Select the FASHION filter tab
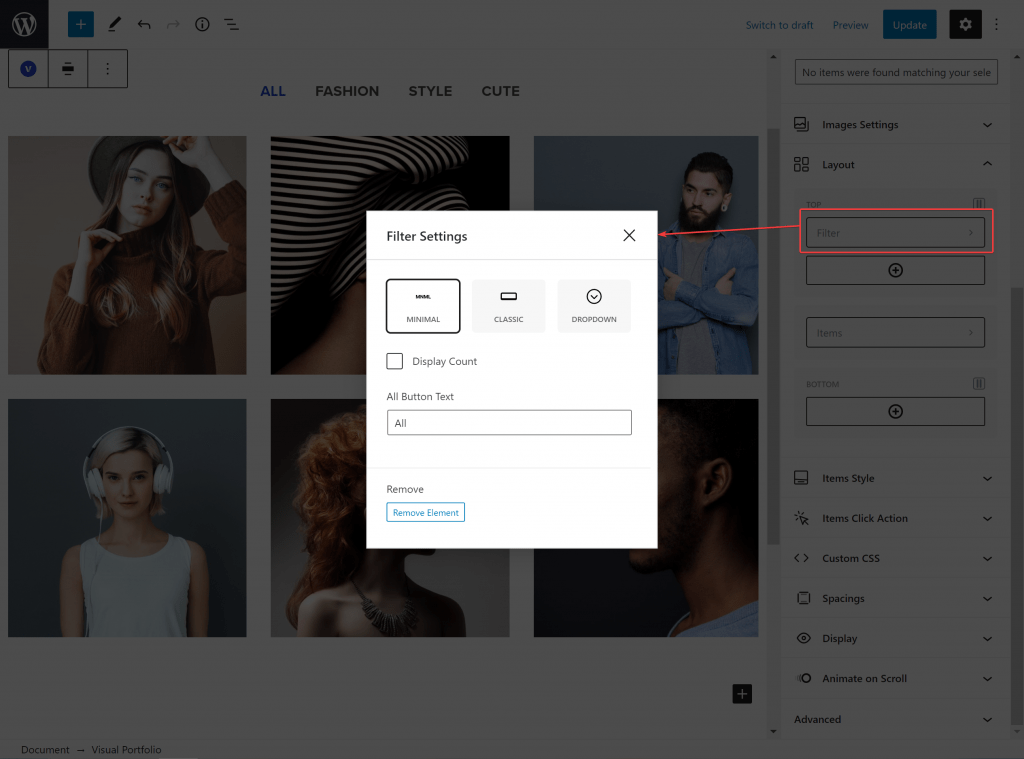 pos(347,91)
